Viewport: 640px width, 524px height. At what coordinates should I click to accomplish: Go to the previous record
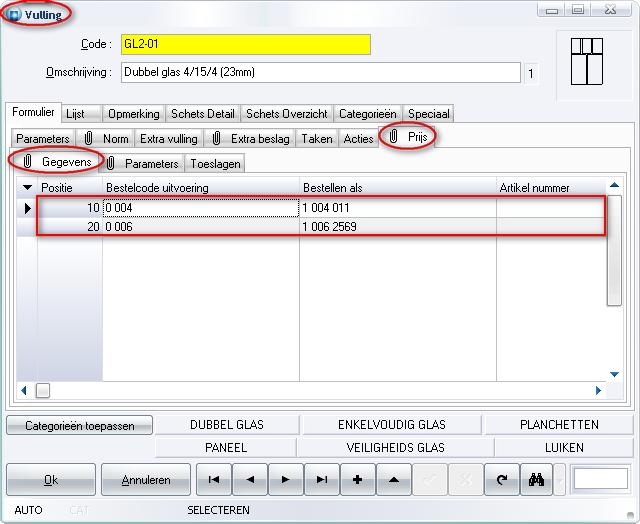(250, 480)
